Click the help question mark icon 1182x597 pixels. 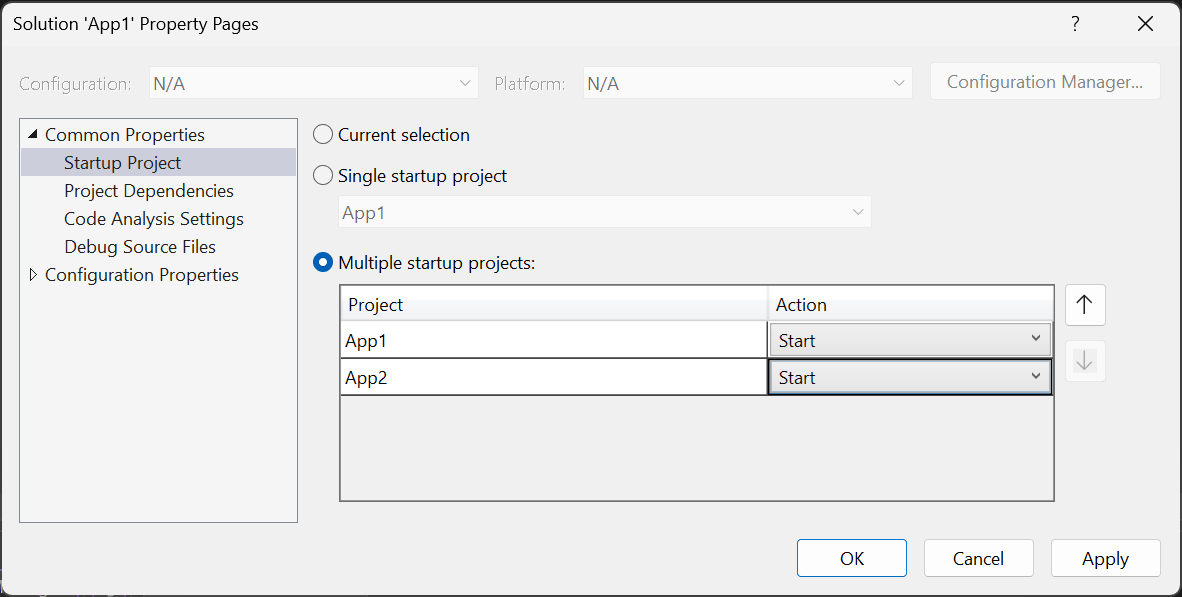coord(1075,24)
